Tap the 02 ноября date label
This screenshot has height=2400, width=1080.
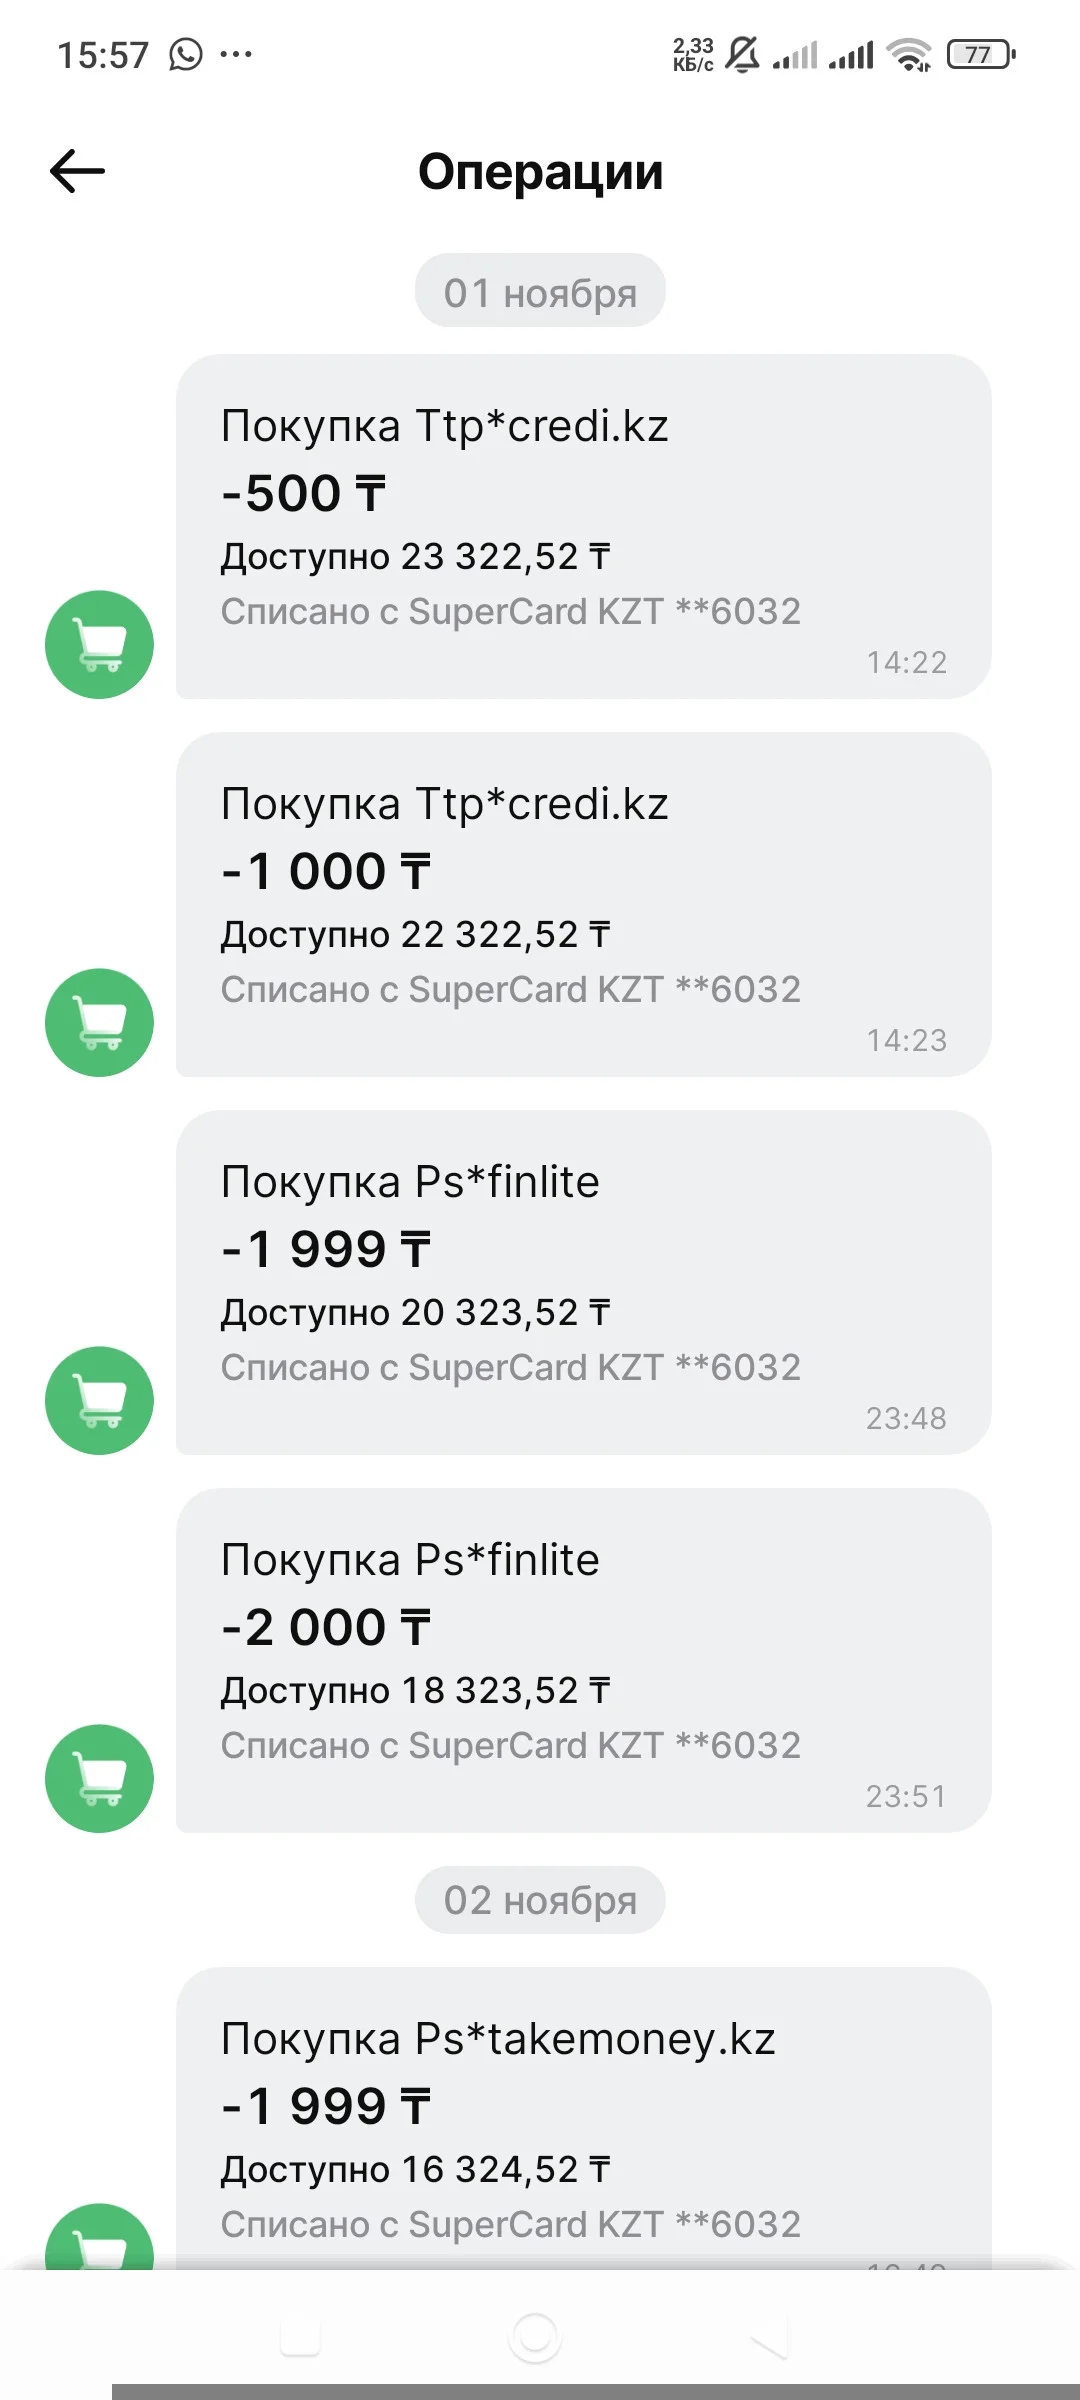540,1899
